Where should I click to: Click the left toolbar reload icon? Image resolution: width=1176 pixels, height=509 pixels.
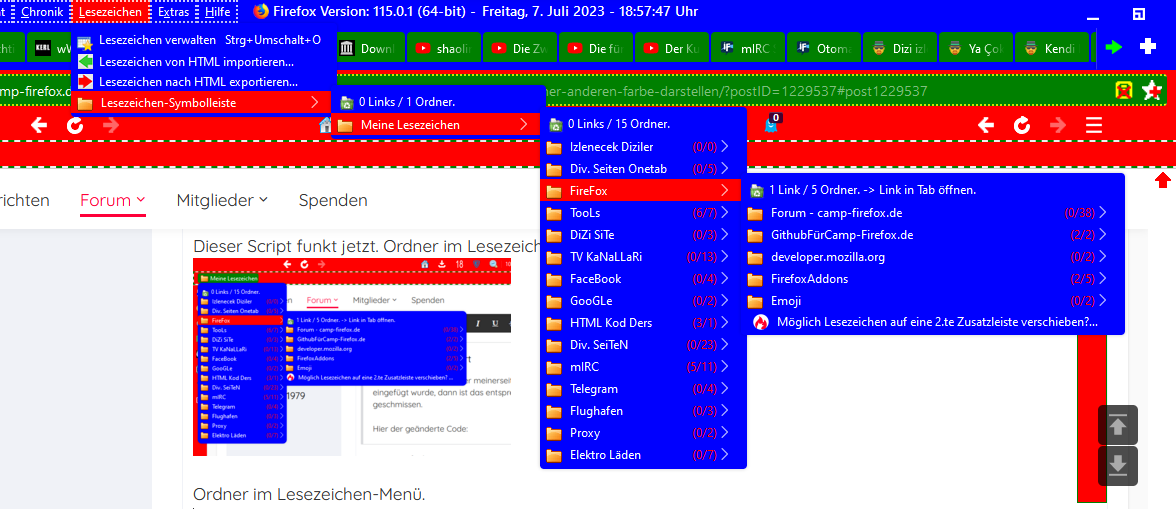point(75,125)
